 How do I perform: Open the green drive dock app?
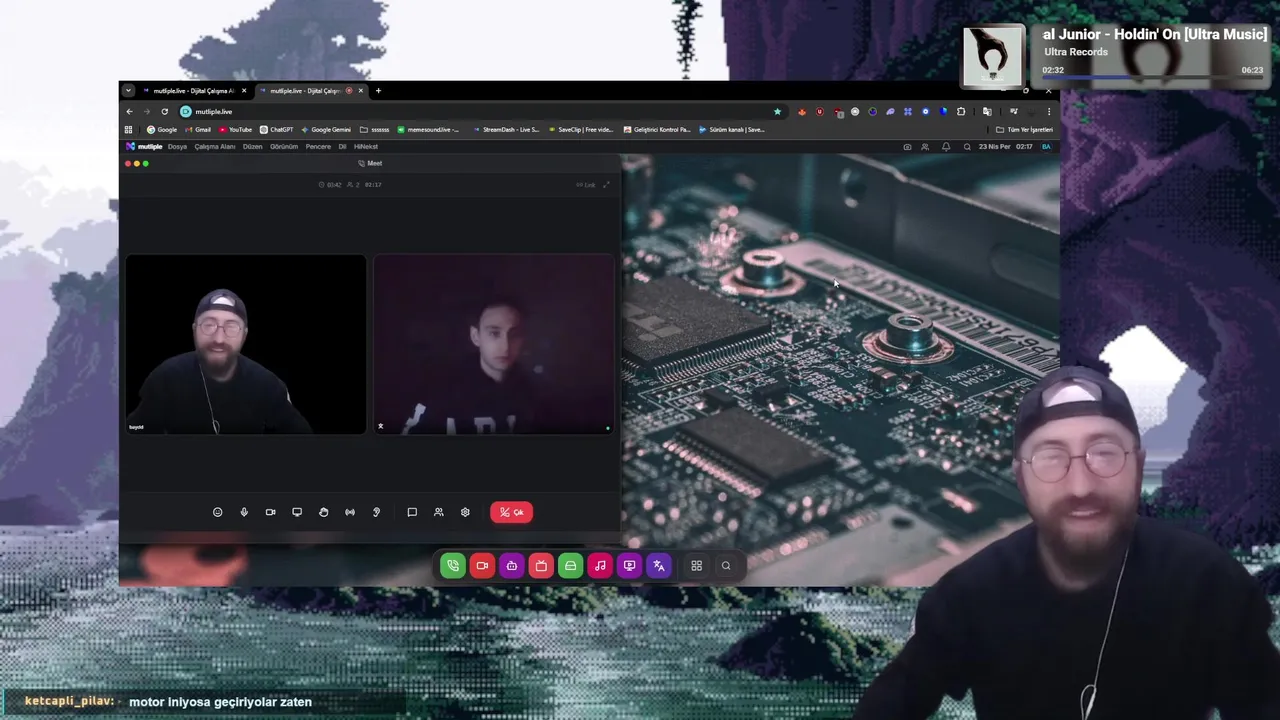click(570, 566)
